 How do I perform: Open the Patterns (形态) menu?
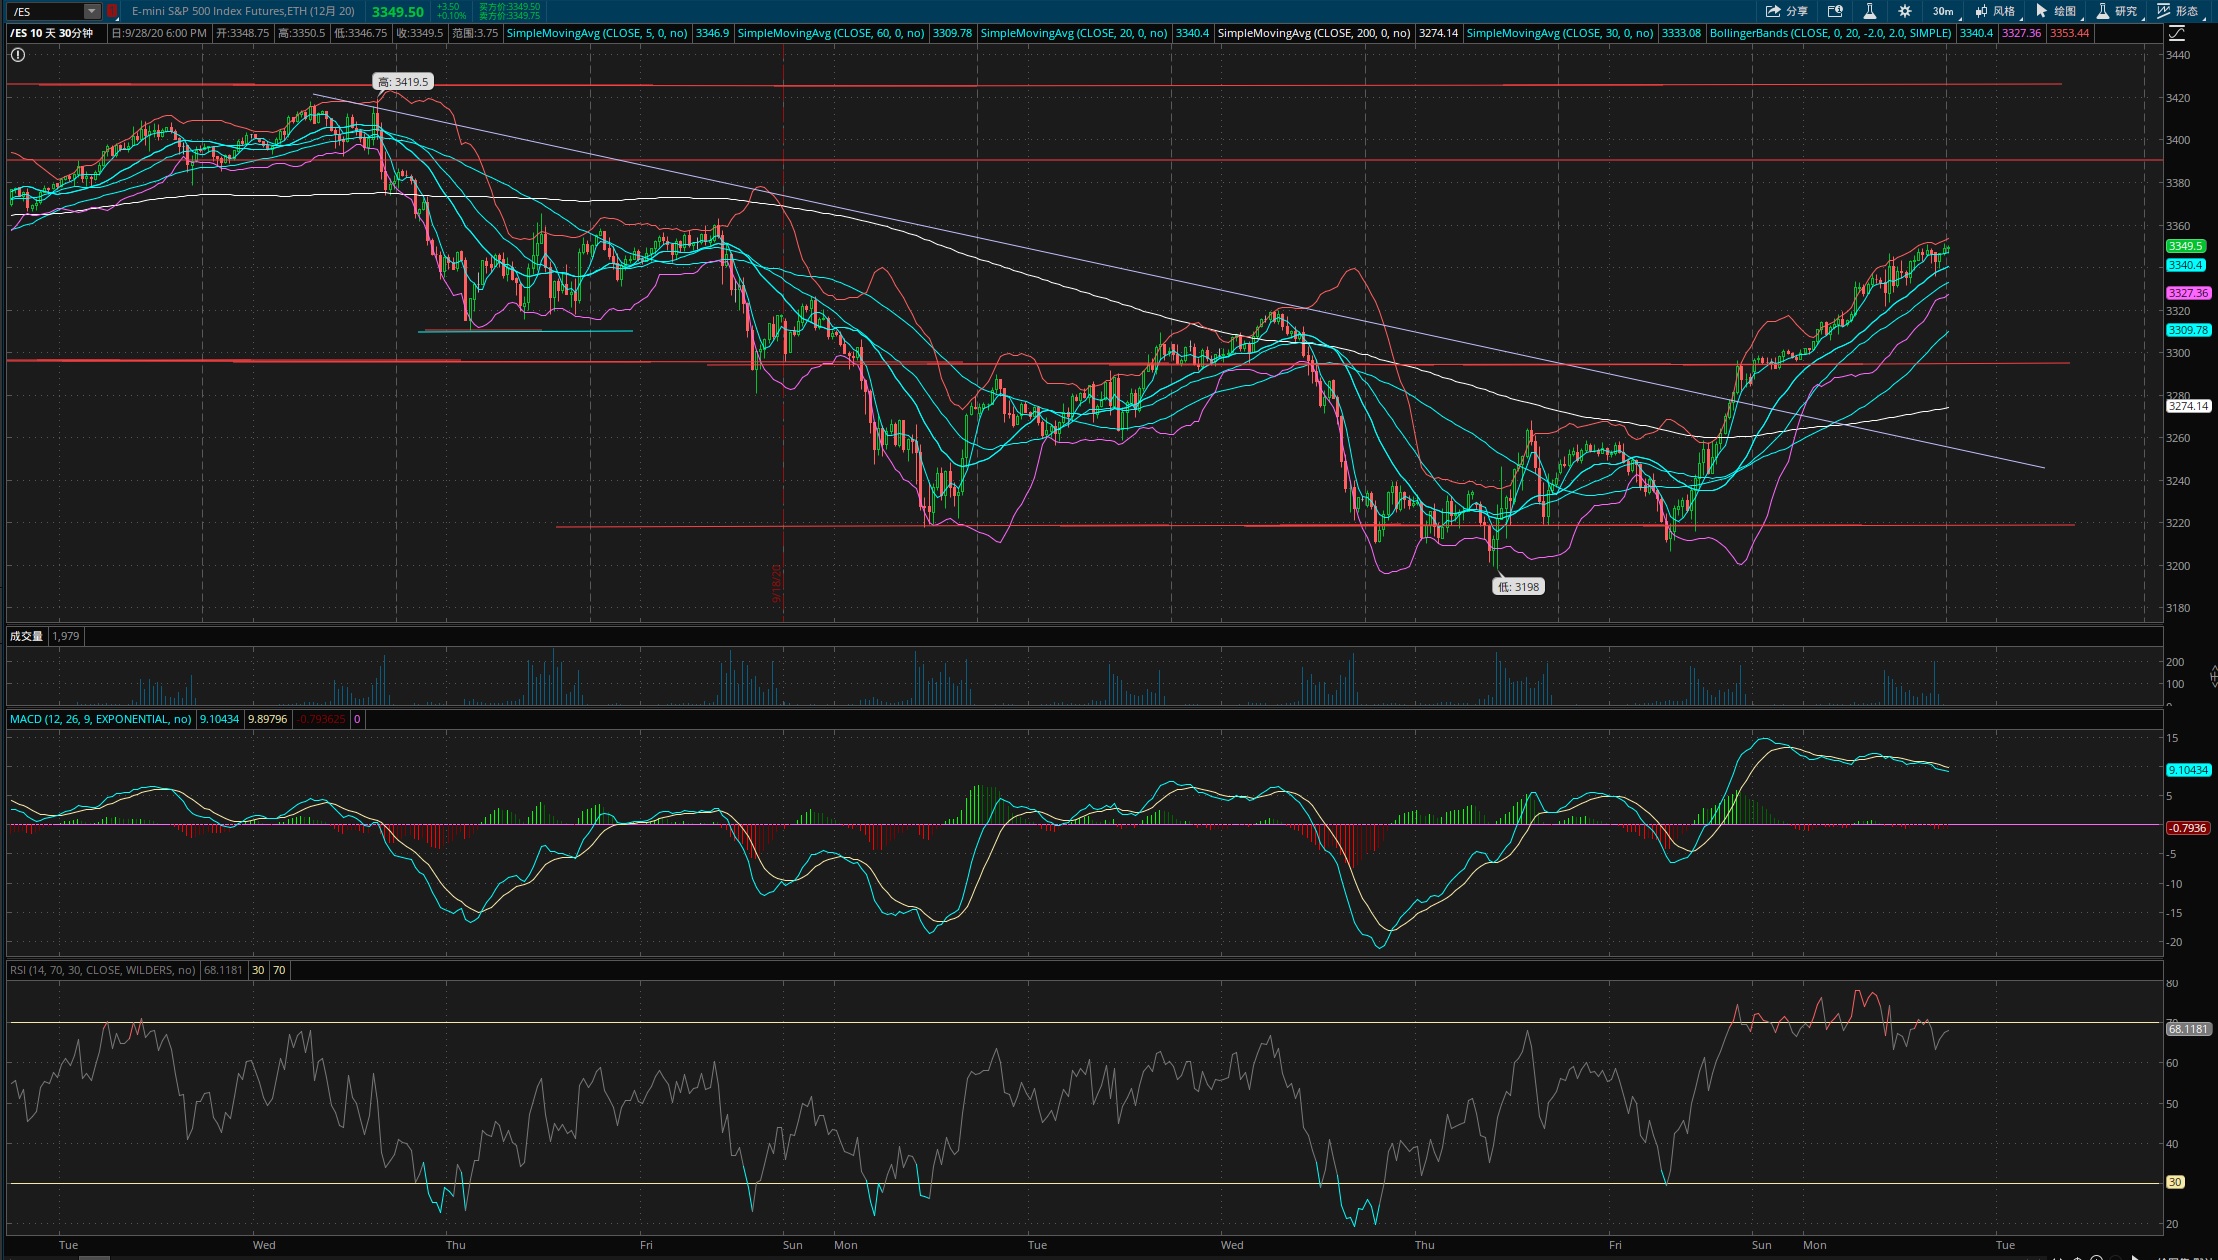click(x=2179, y=11)
